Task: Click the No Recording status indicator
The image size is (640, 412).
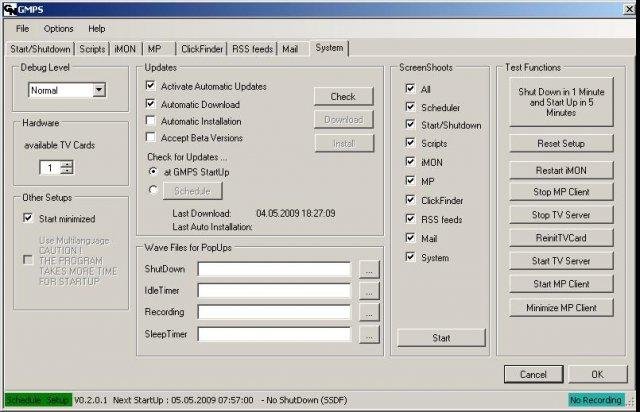Action: tap(596, 400)
